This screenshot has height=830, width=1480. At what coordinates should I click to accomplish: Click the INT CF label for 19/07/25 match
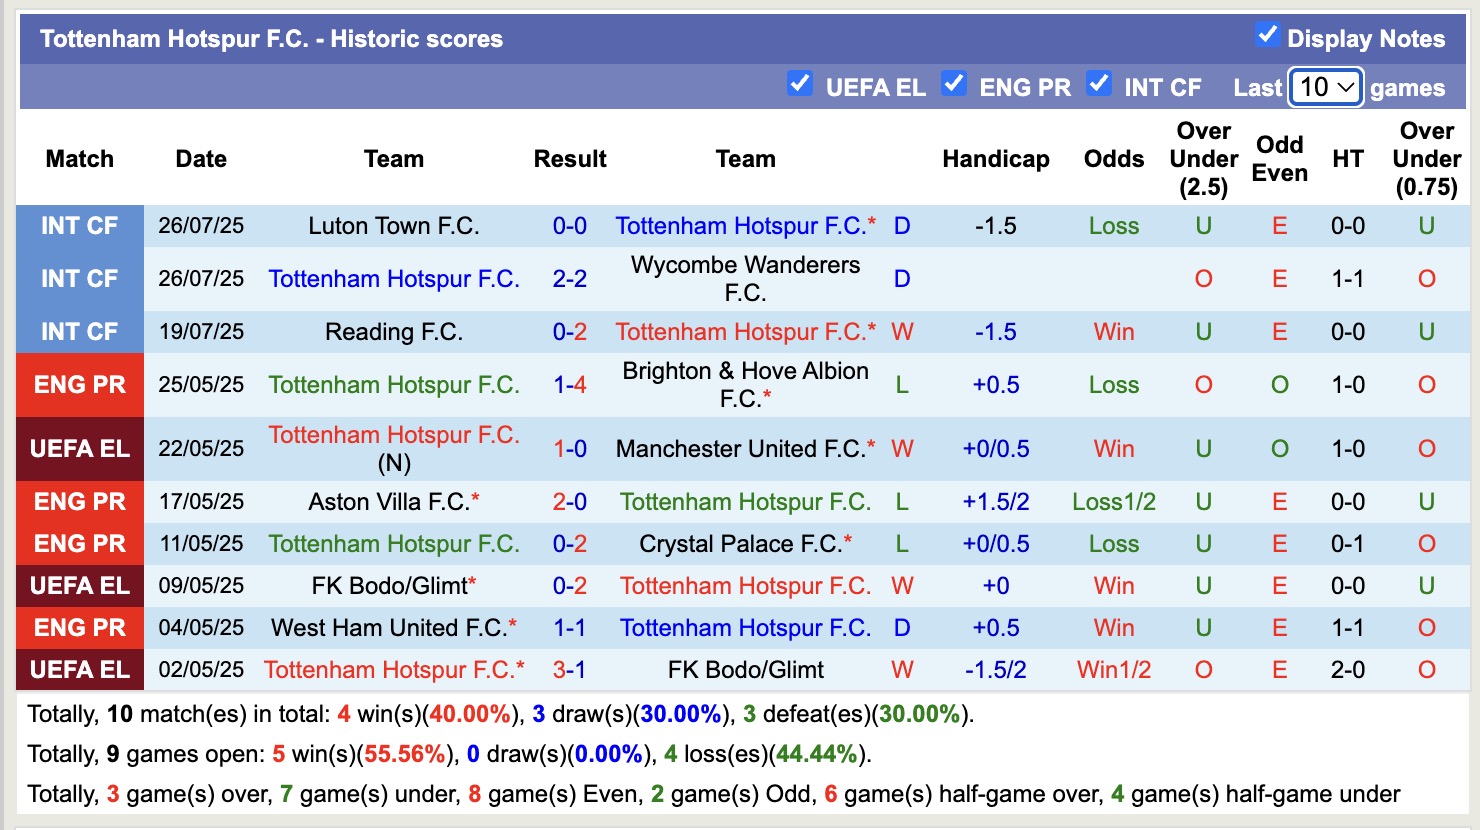[x=80, y=332]
